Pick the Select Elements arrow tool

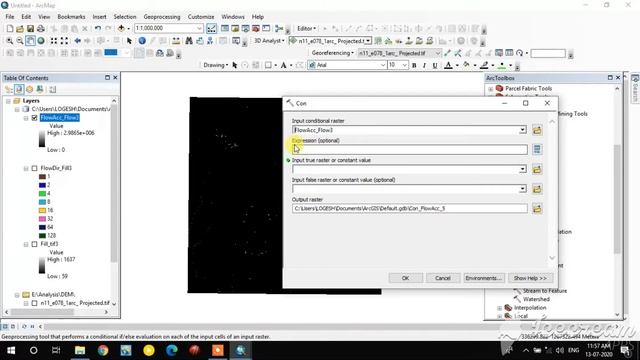129,41
